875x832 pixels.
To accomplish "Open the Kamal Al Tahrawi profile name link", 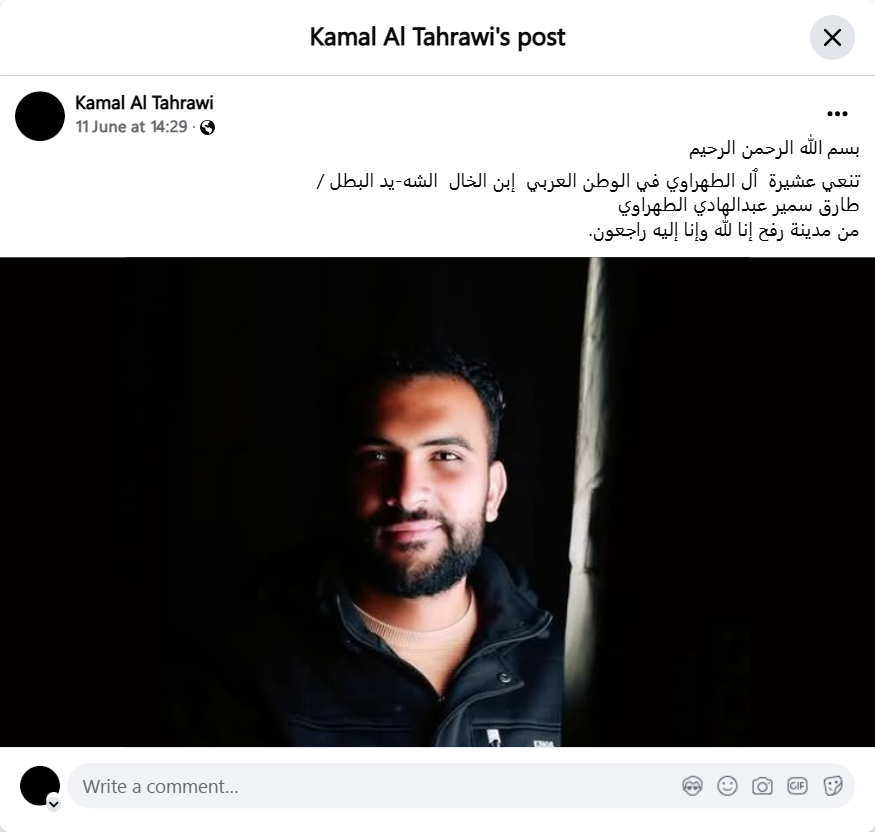I will (x=144, y=103).
